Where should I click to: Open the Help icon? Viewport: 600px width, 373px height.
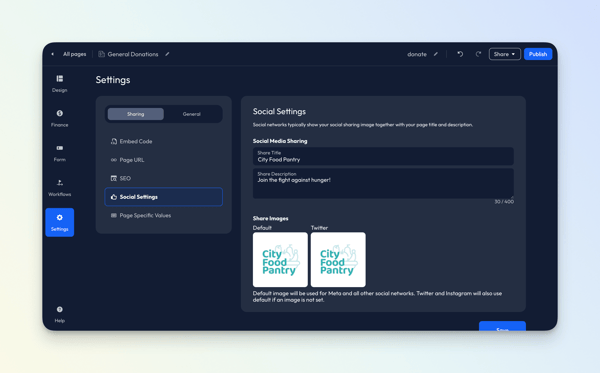(60, 309)
